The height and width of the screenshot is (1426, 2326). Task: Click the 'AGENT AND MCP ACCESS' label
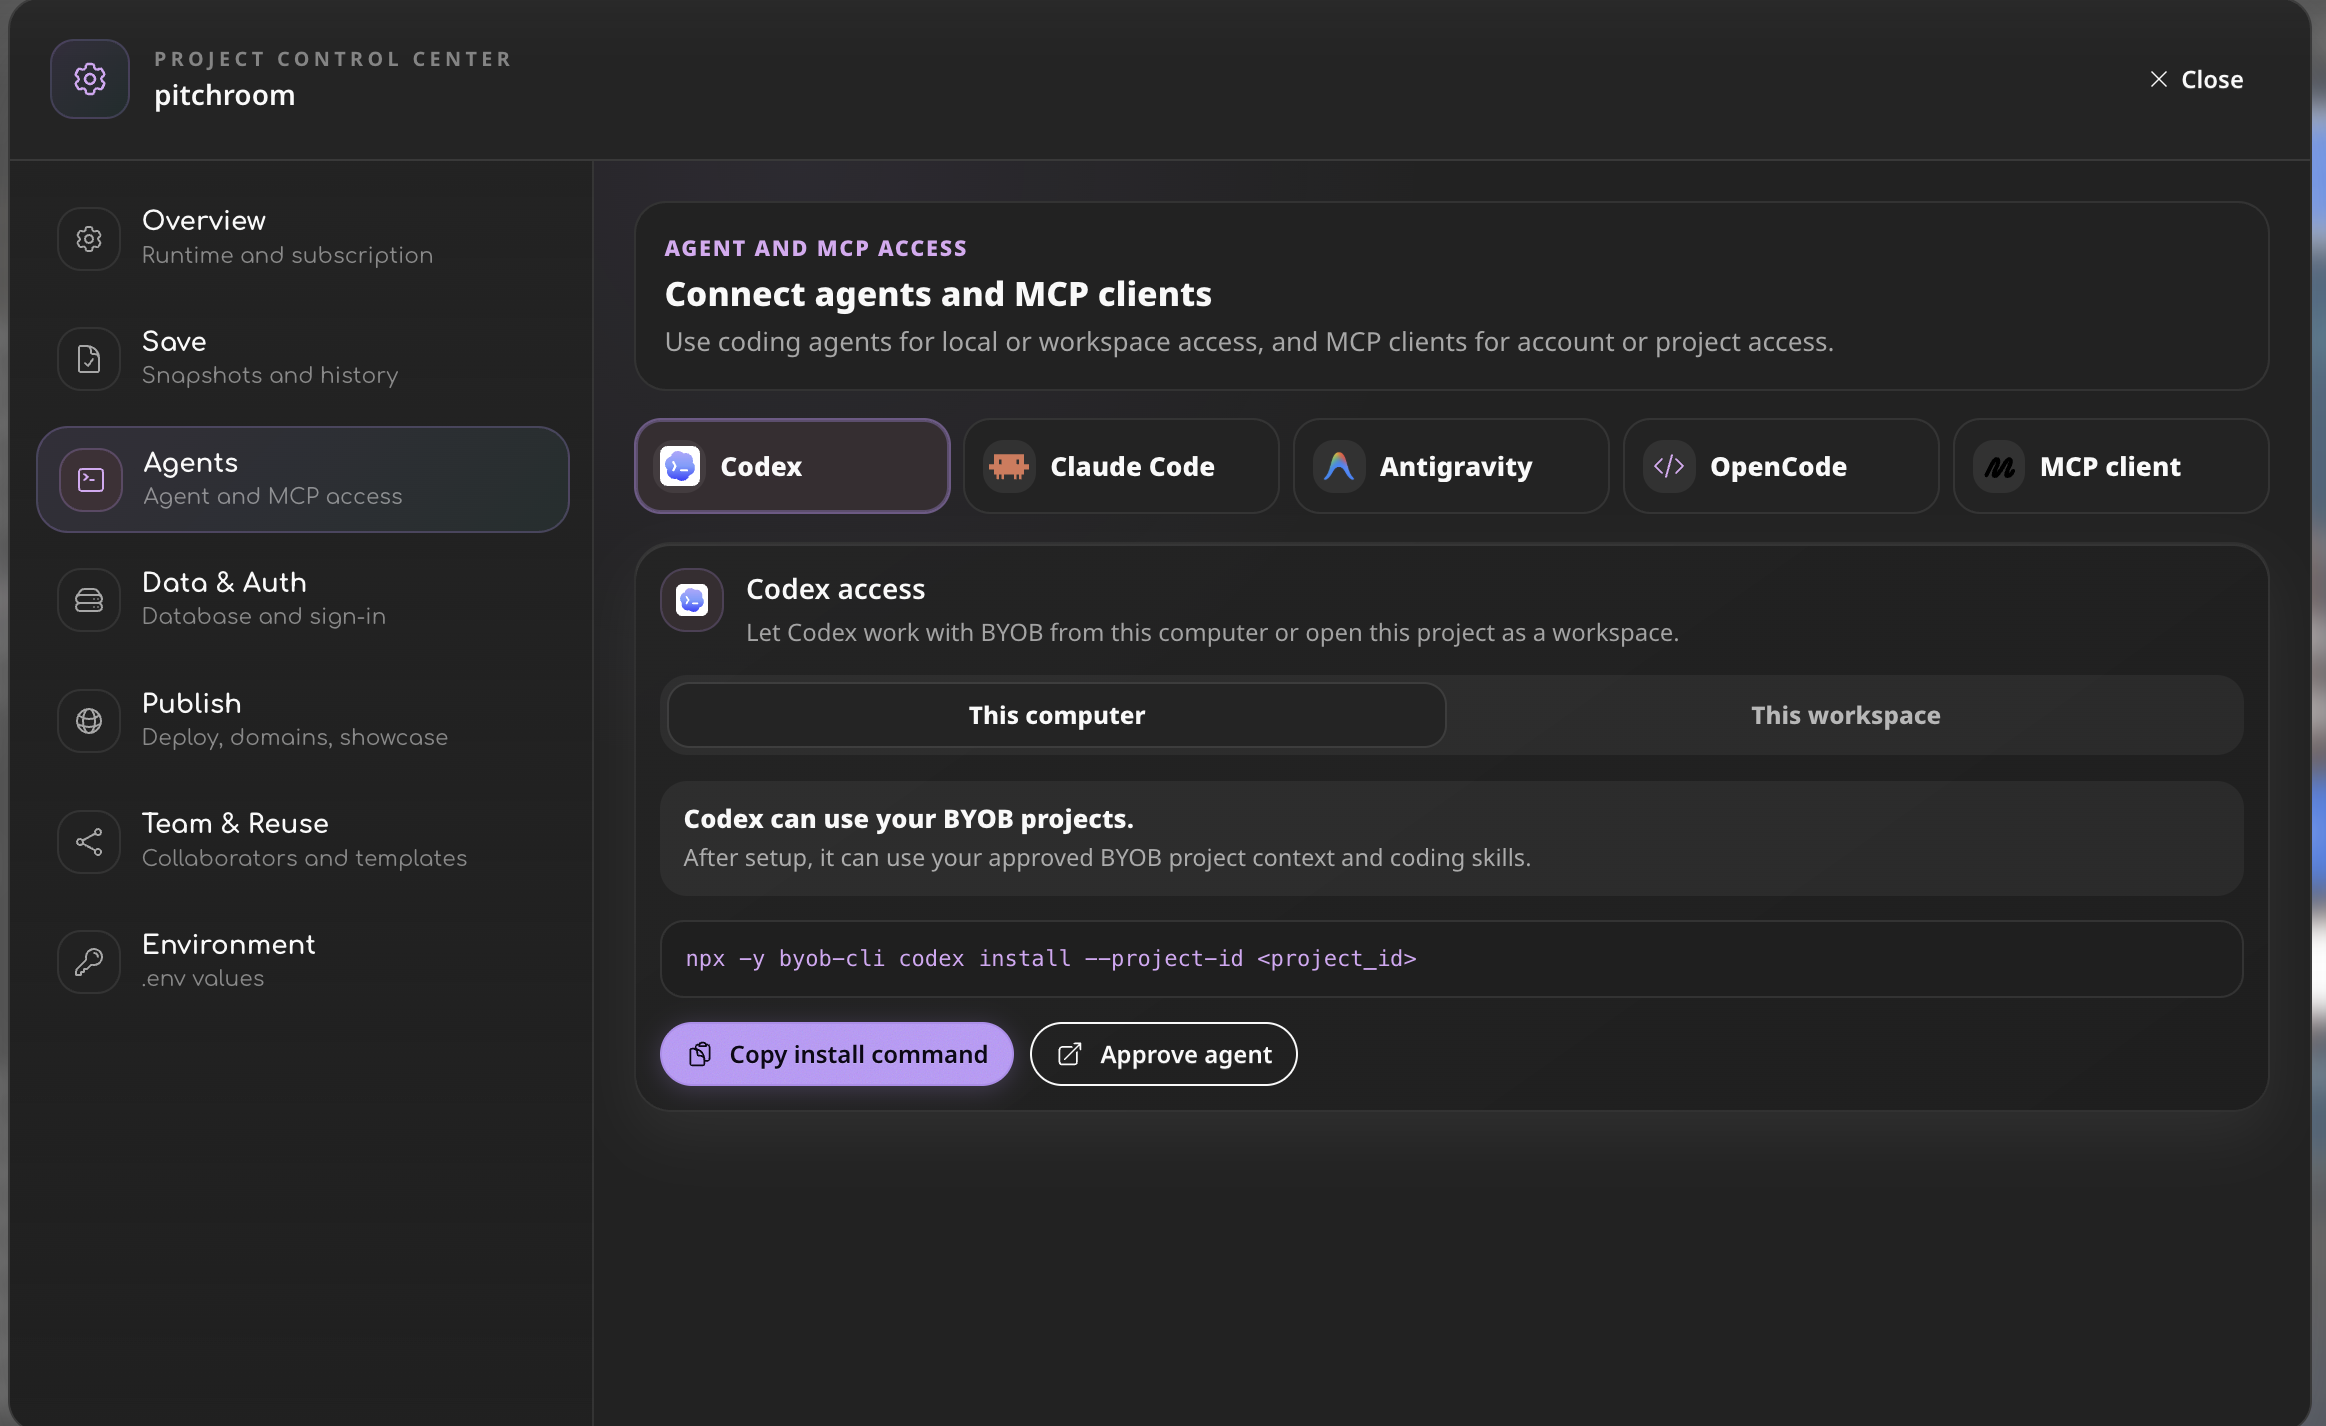pyautogui.click(x=816, y=248)
